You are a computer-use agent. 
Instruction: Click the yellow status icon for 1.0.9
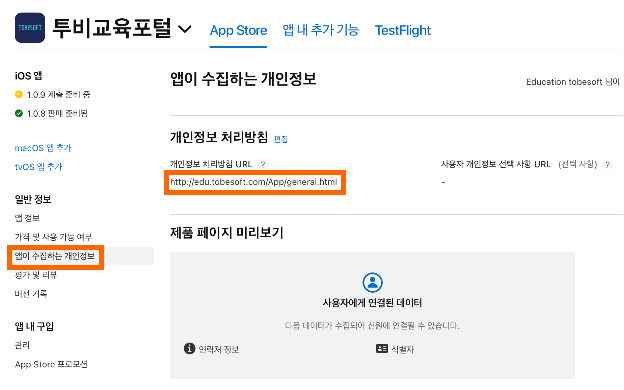pyautogui.click(x=19, y=94)
